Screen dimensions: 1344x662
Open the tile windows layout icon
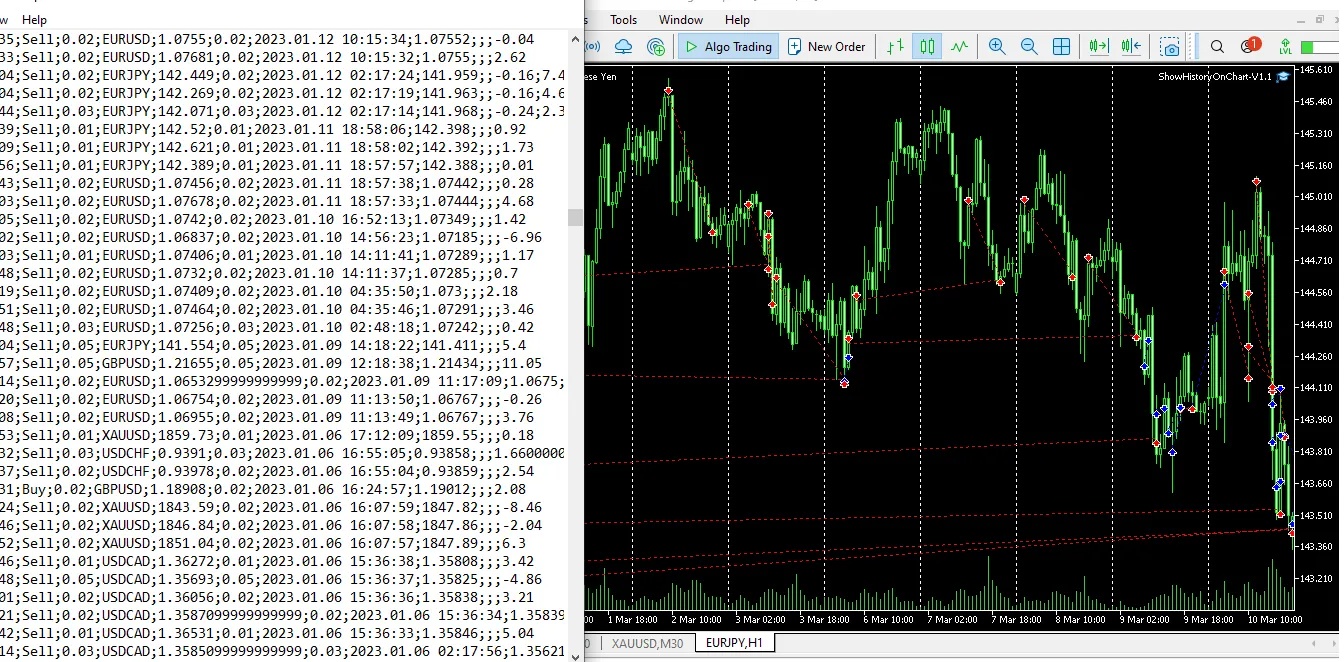click(1061, 46)
